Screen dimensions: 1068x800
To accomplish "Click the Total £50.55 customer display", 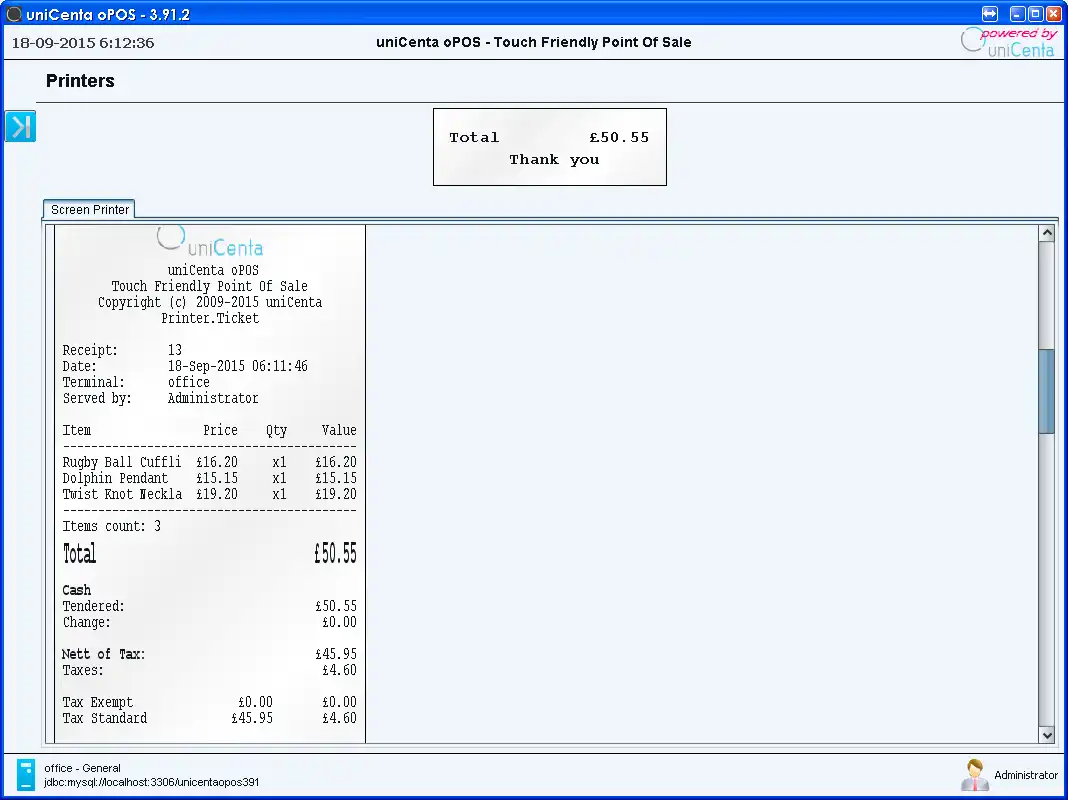I will 549,146.
